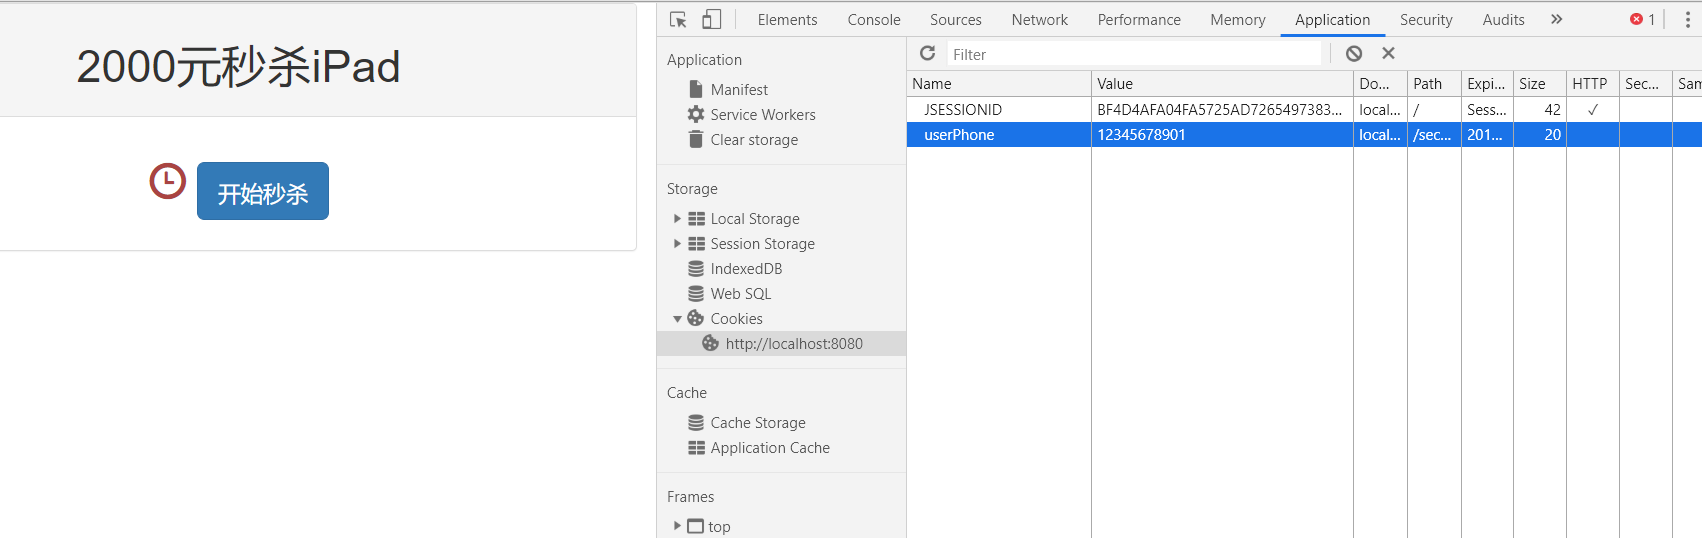The image size is (1702, 538).
Task: Open Service Workers in the sidebar
Action: pos(762,115)
